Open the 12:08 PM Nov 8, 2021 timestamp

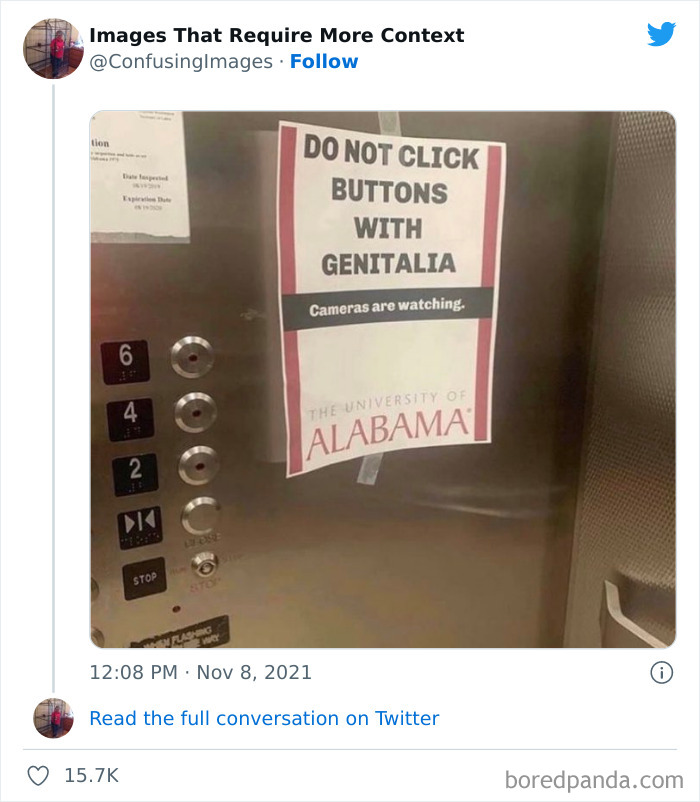pos(200,672)
